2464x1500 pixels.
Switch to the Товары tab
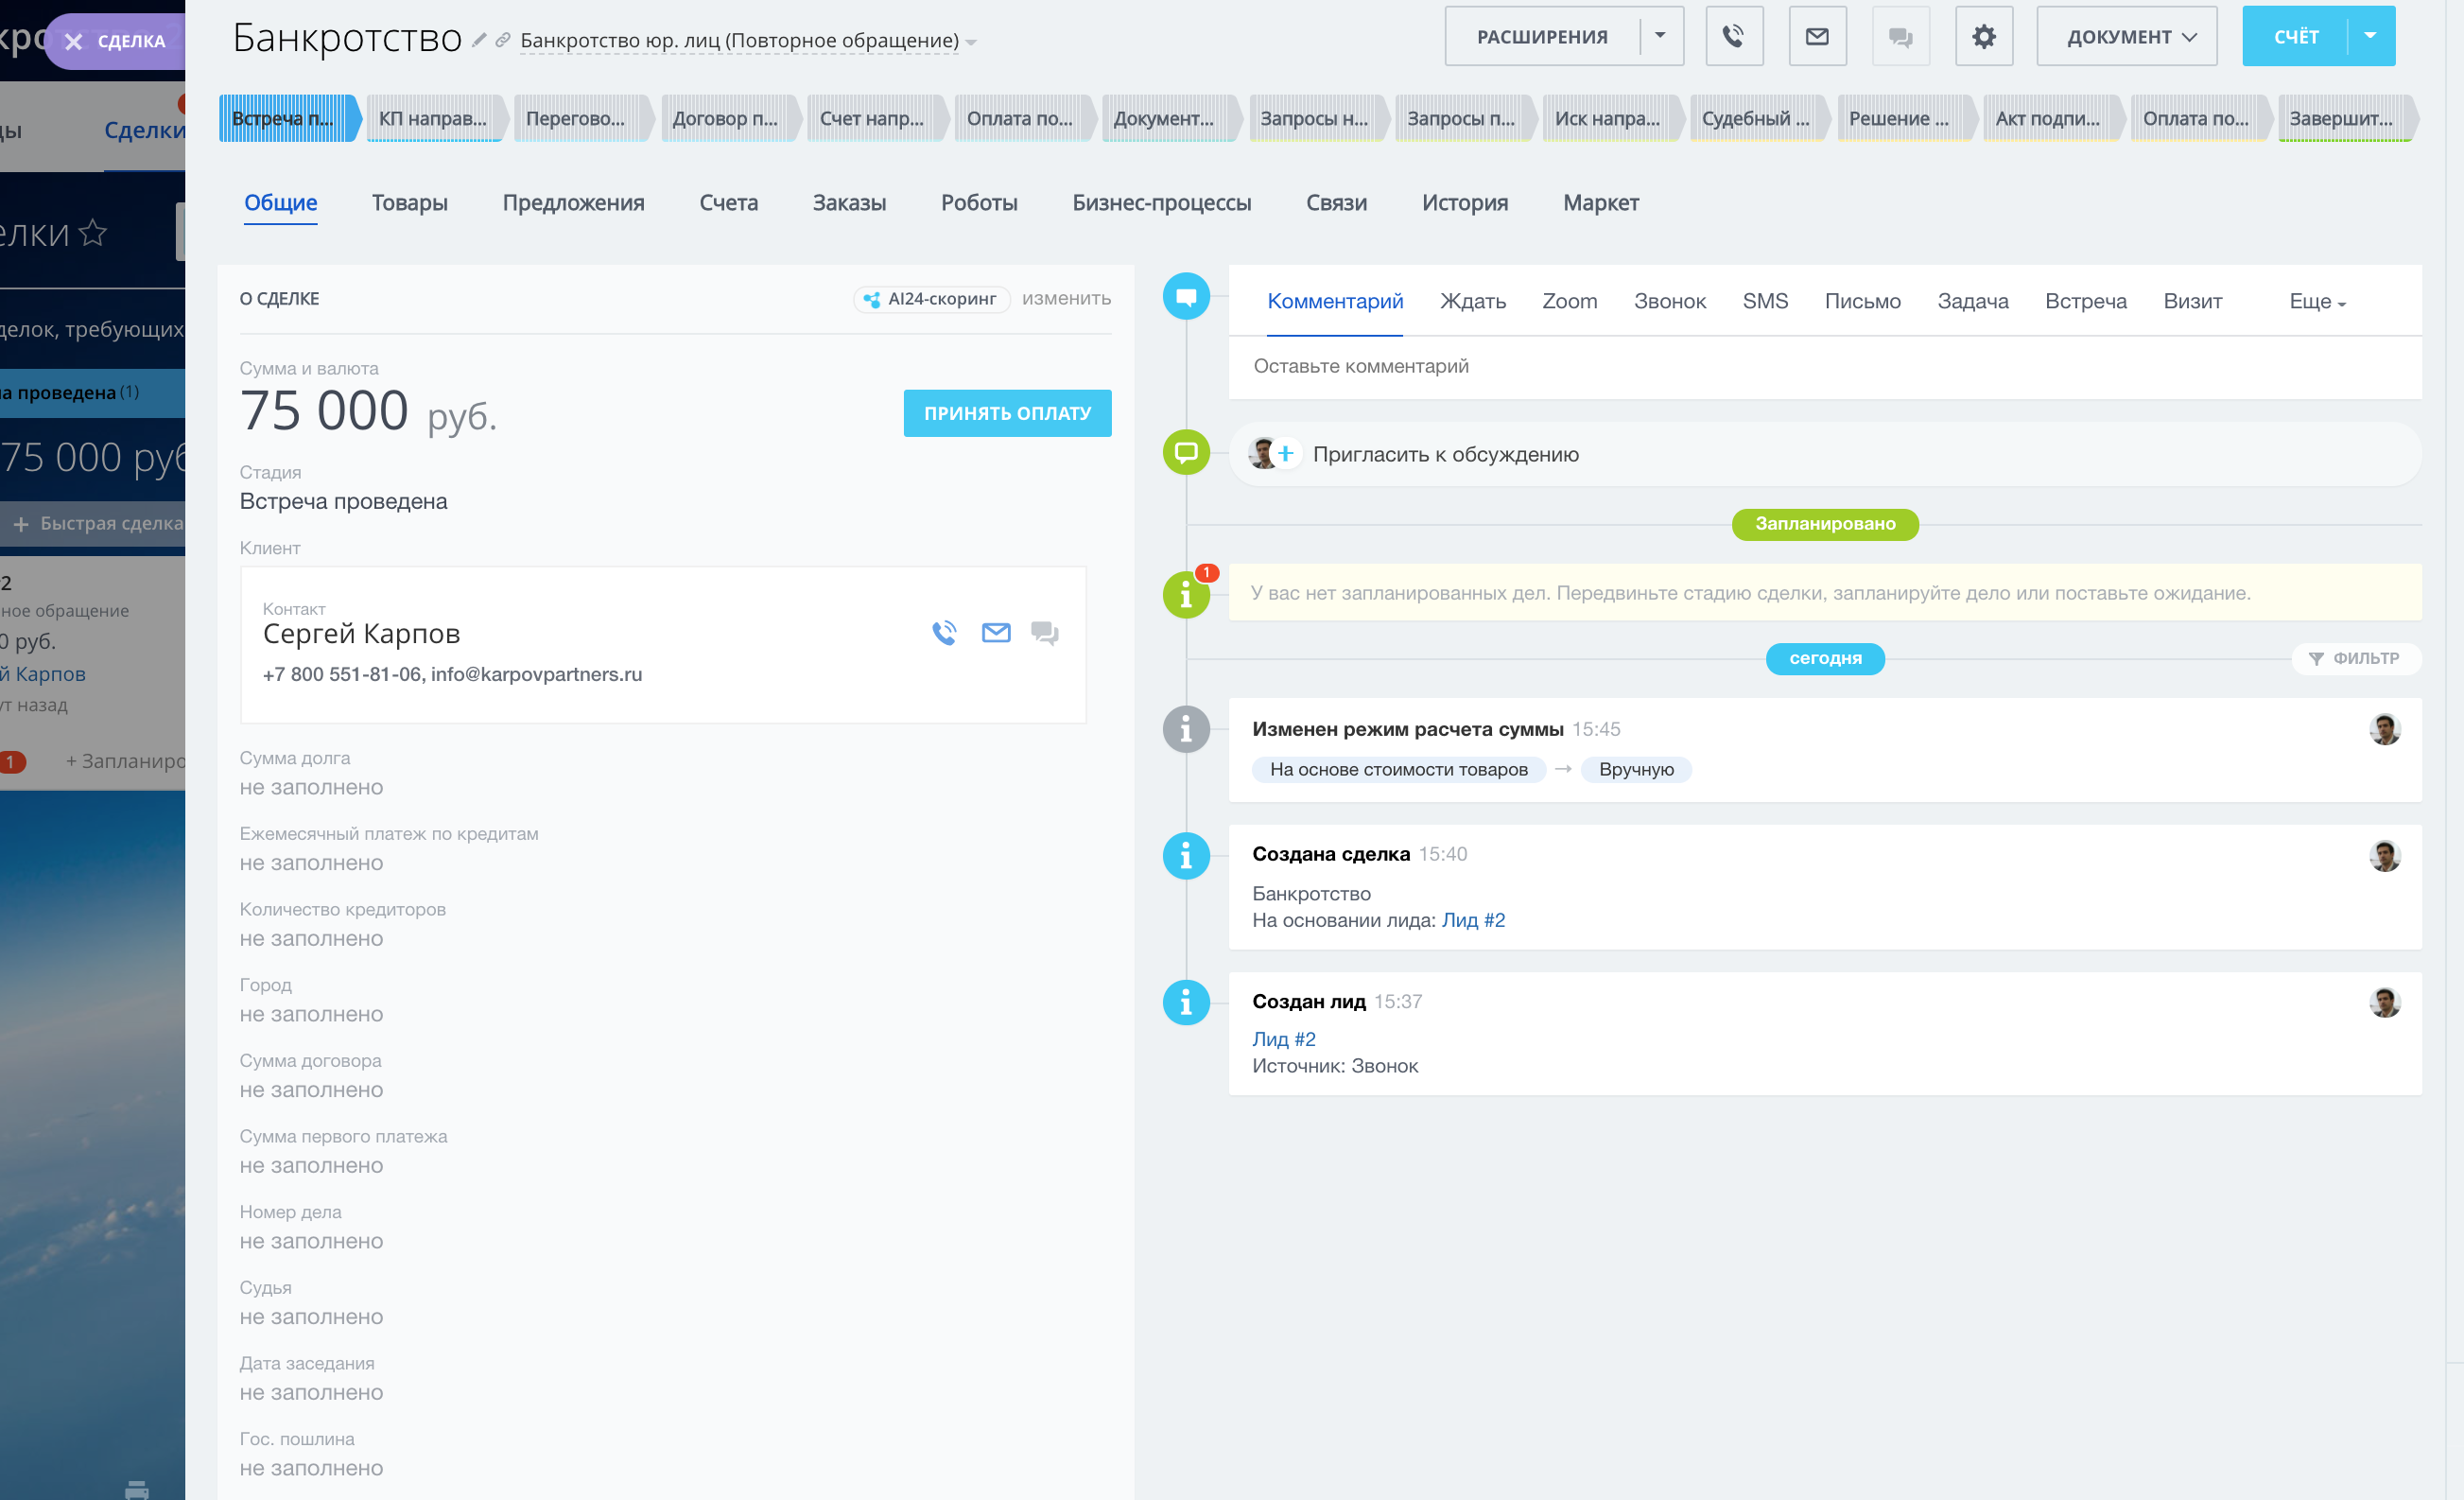409,203
